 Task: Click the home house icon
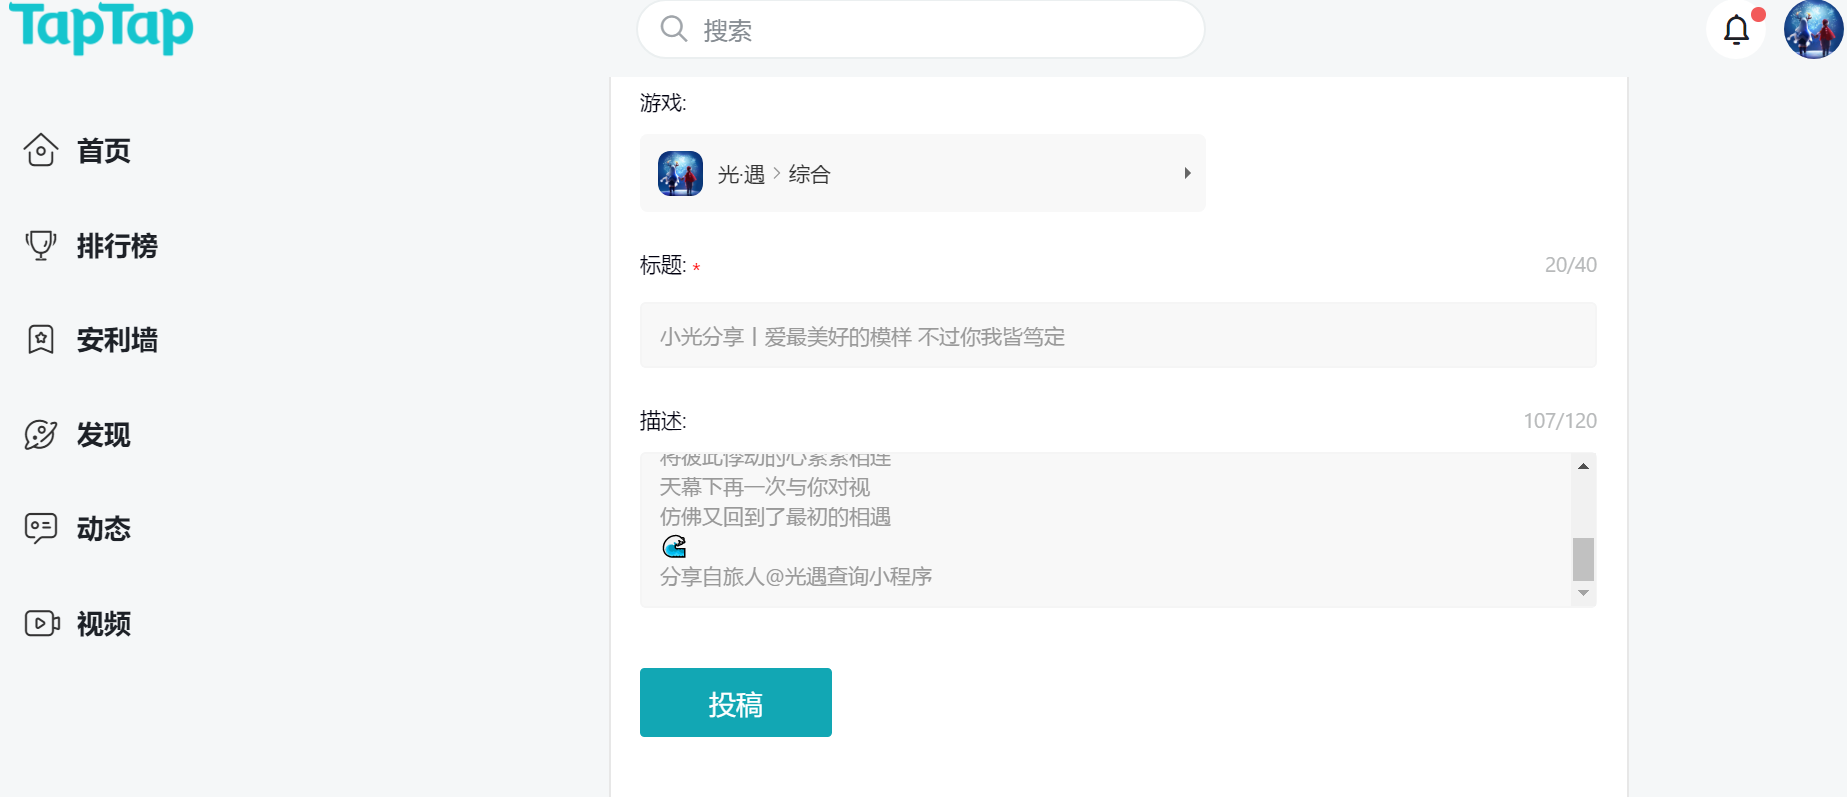click(41, 150)
